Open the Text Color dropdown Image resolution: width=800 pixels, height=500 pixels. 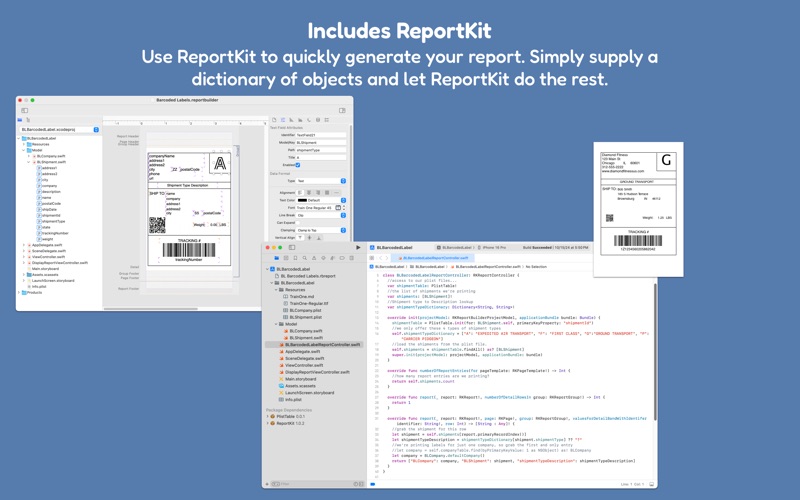coord(321,200)
